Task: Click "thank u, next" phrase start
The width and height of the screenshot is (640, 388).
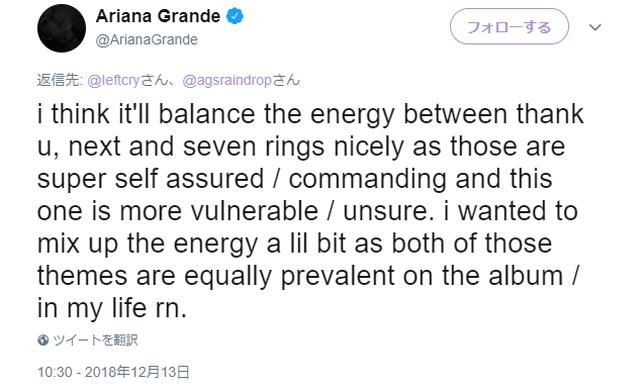Action: [x=550, y=114]
